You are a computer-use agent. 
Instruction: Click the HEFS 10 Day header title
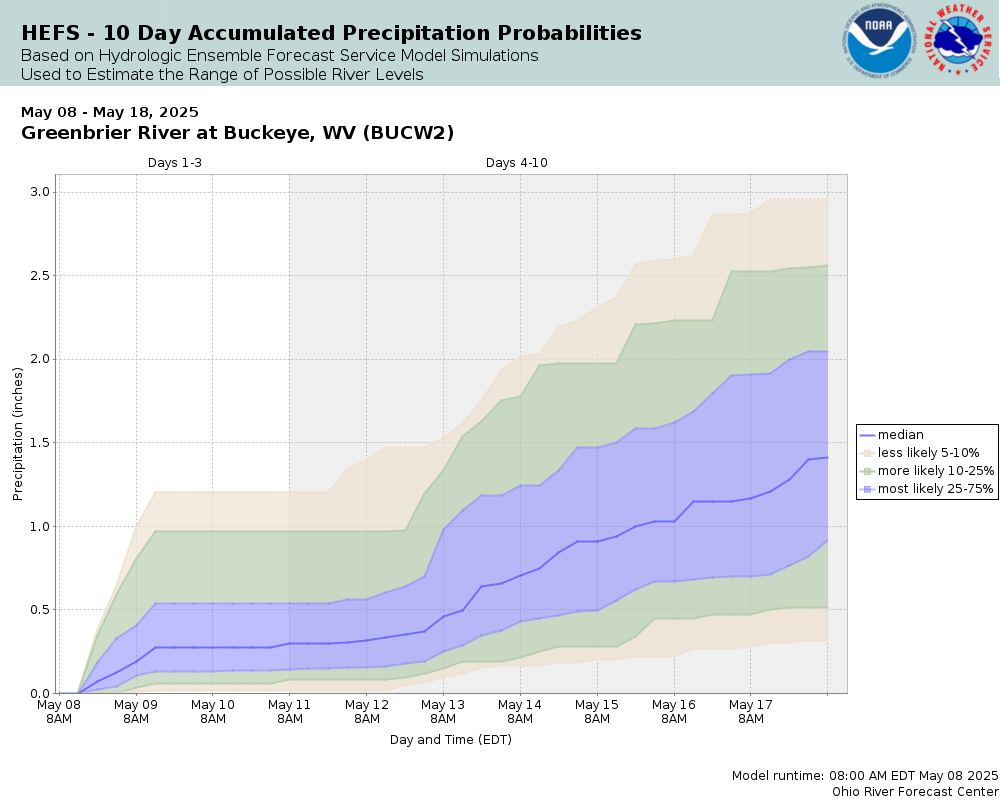click(x=331, y=33)
